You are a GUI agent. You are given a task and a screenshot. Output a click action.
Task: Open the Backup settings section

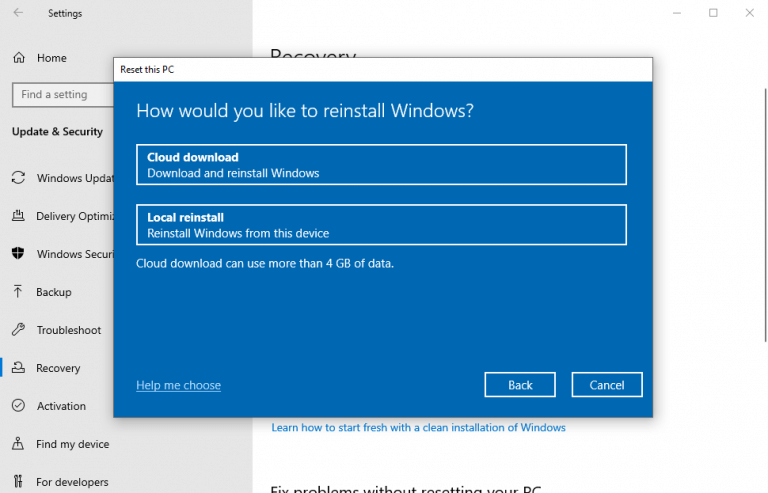coord(54,292)
